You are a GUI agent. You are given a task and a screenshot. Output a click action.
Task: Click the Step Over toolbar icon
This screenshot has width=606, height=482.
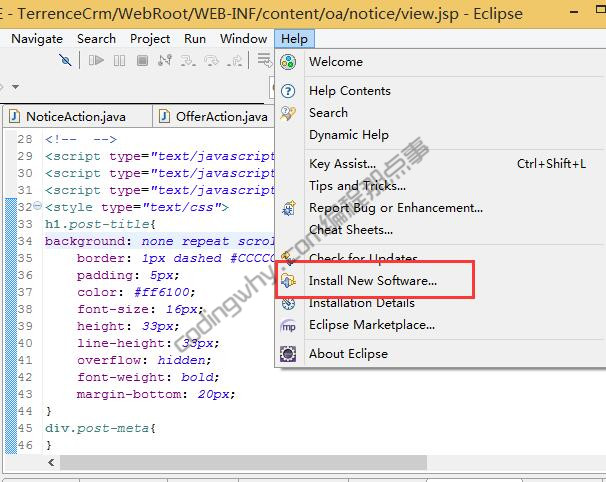[212, 61]
